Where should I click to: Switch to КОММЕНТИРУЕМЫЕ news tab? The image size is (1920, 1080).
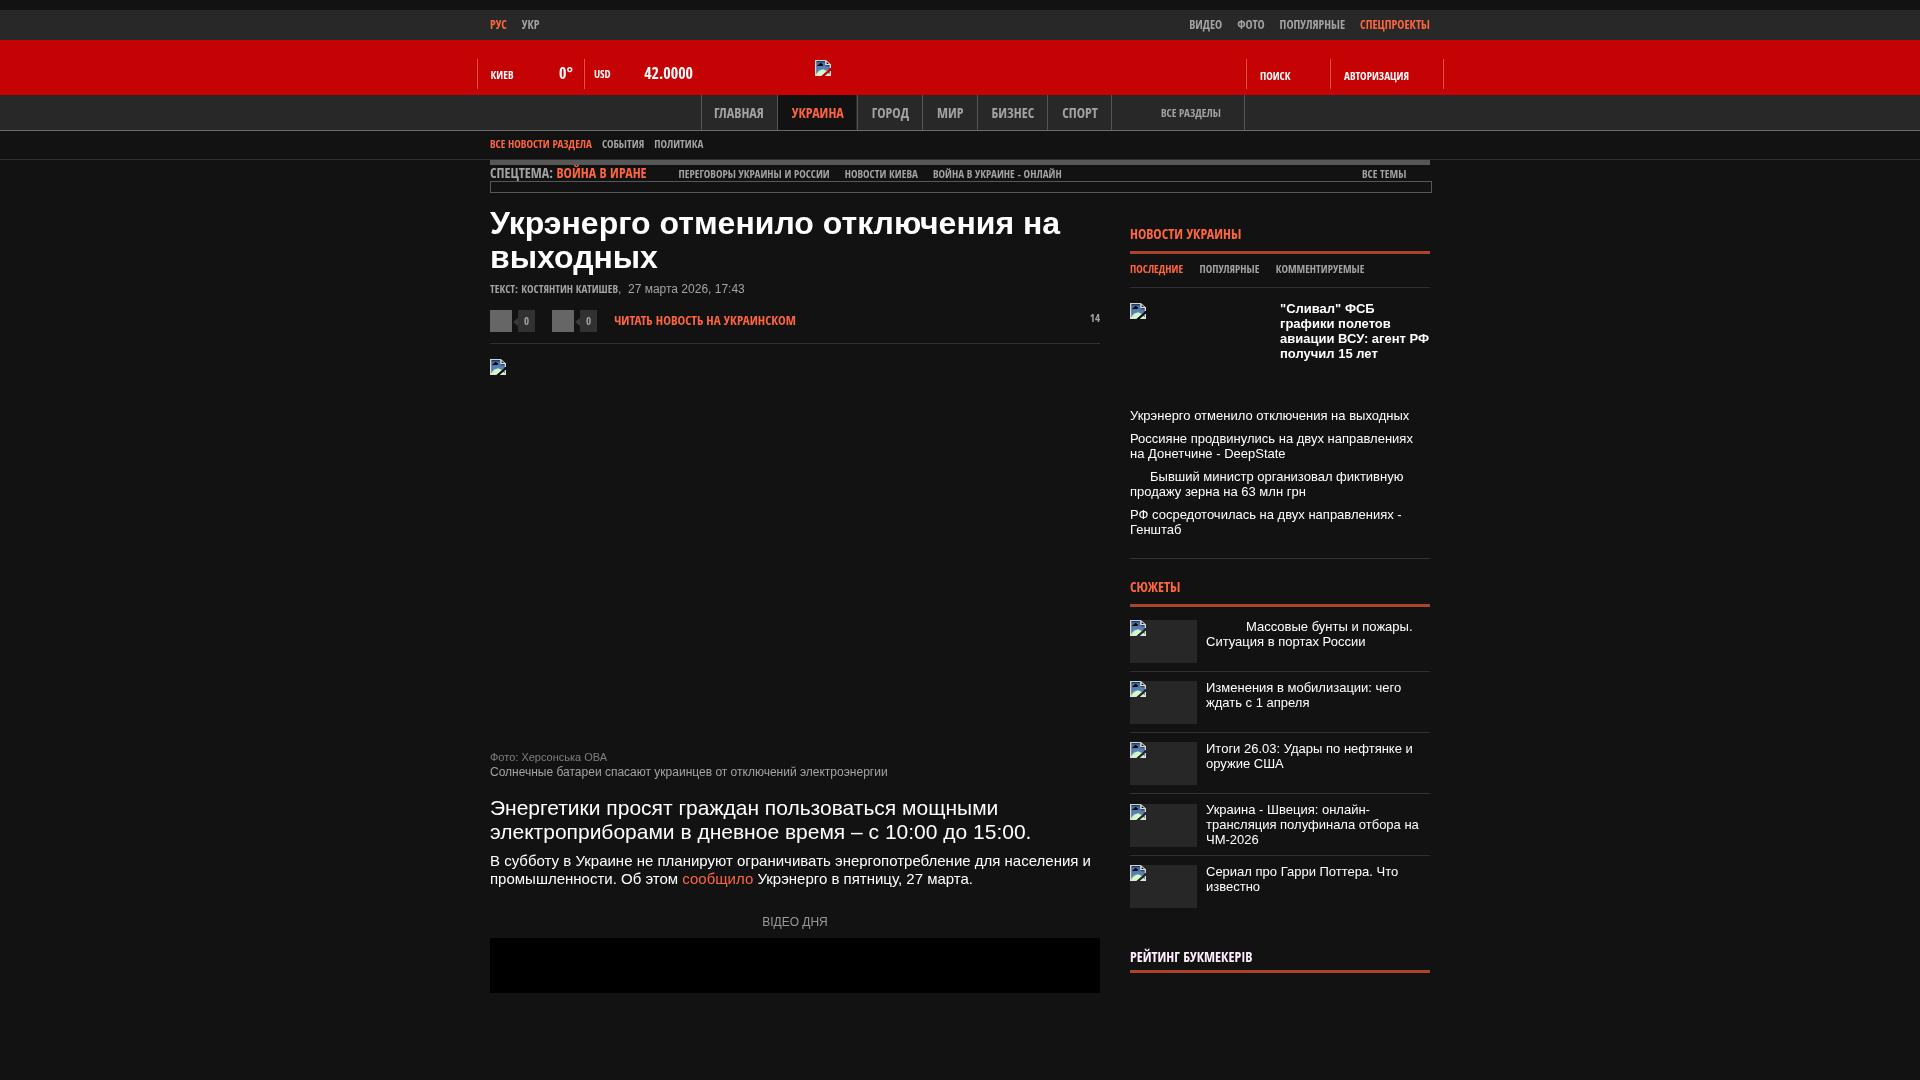click(1319, 269)
